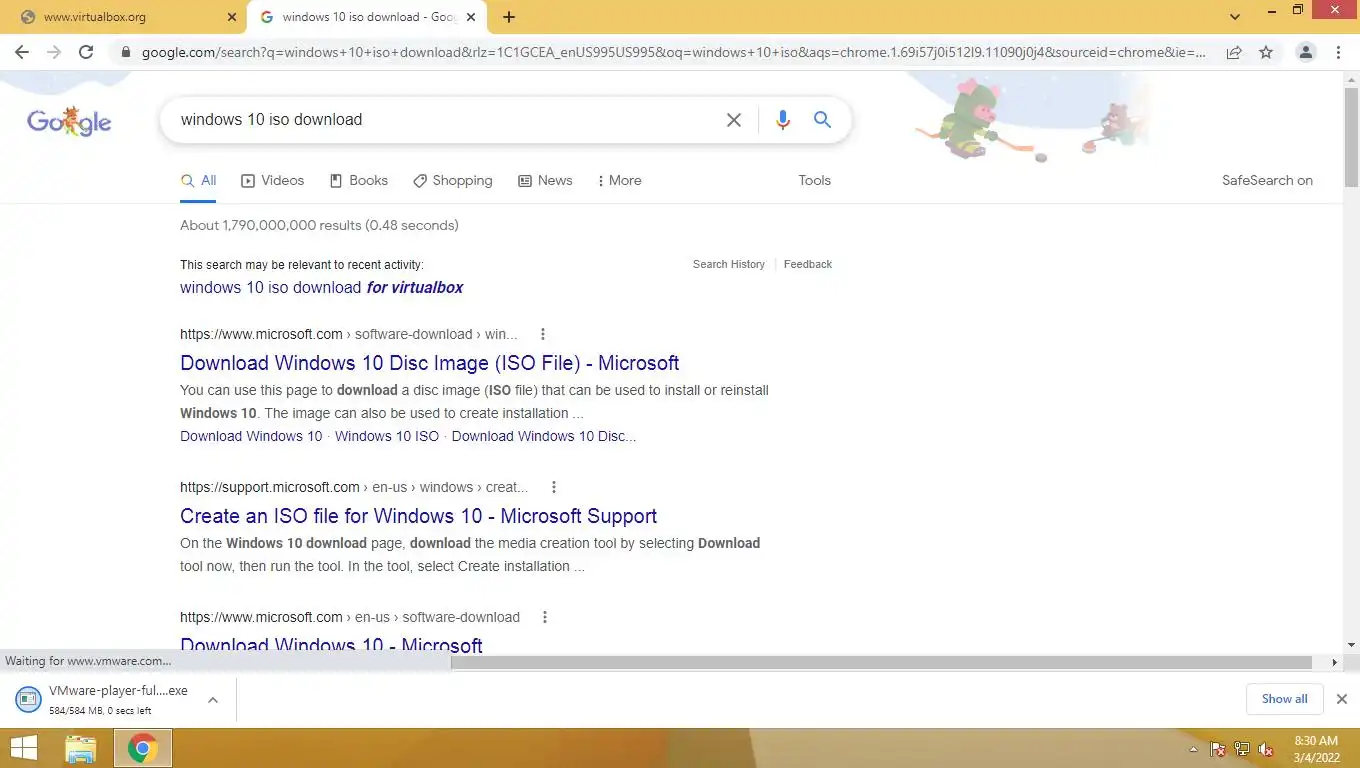
Task: Show all downloads
Action: [x=1284, y=699]
